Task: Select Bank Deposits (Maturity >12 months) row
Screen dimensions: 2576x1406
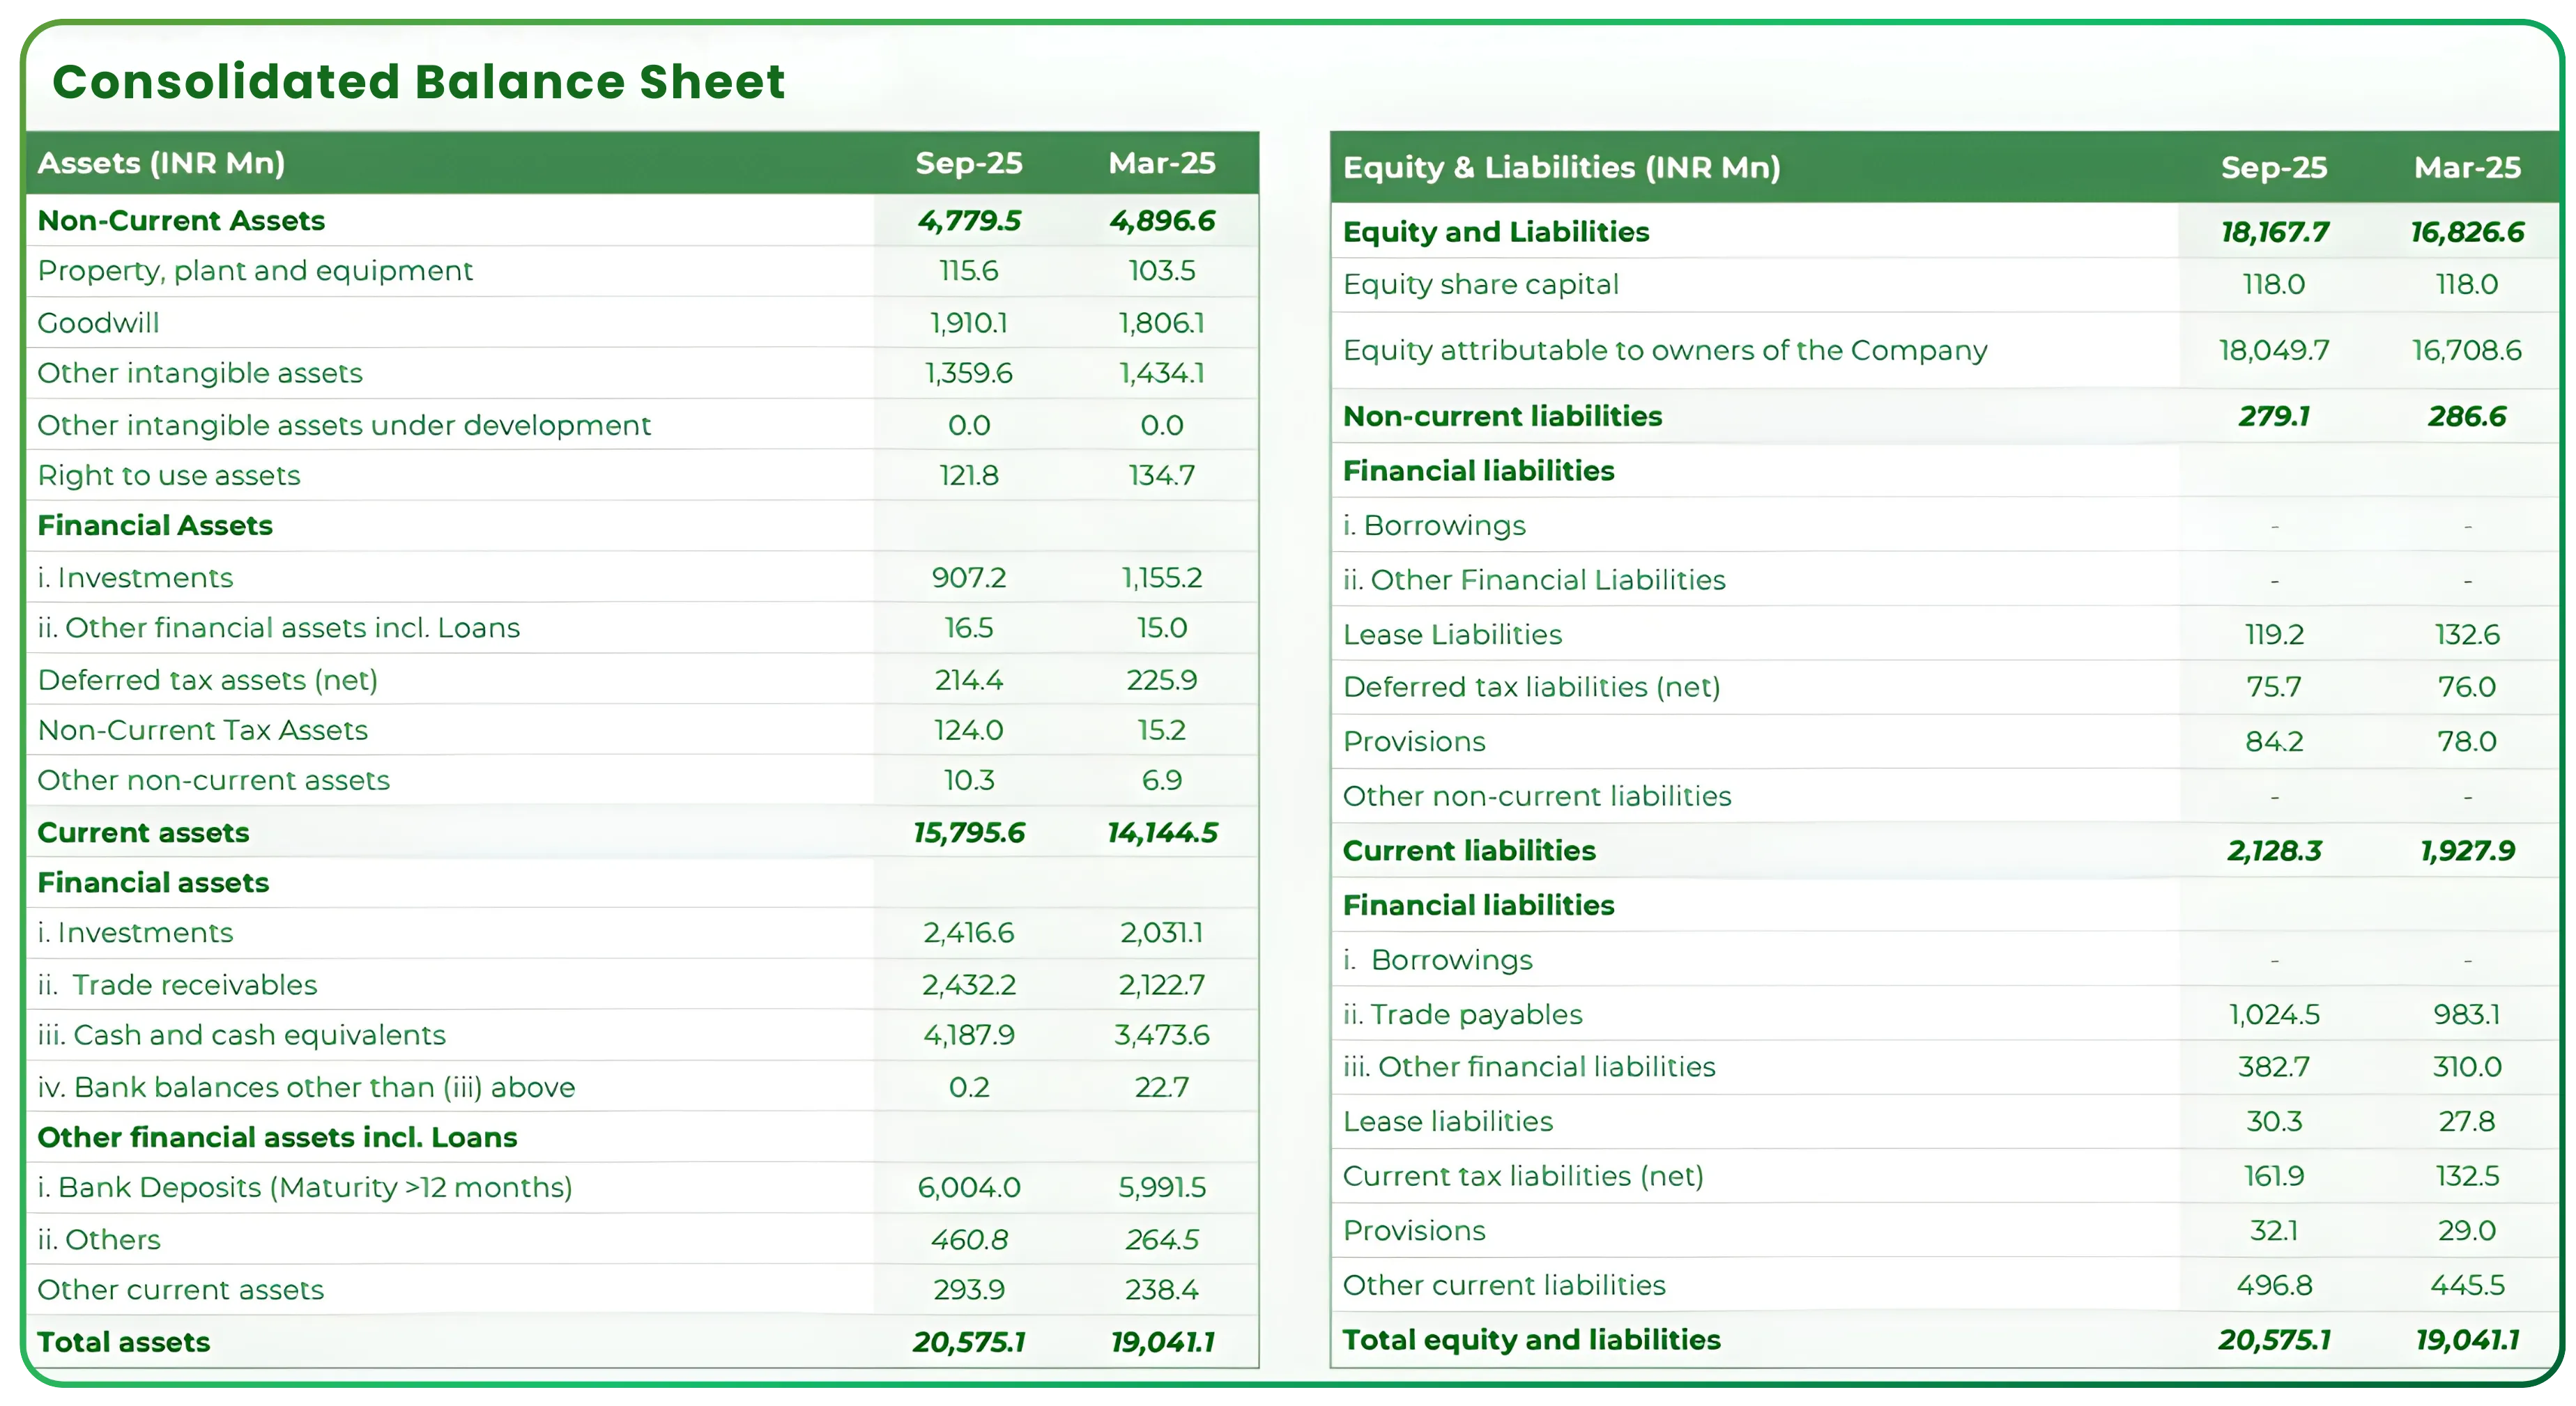Action: pyautogui.click(x=305, y=1188)
